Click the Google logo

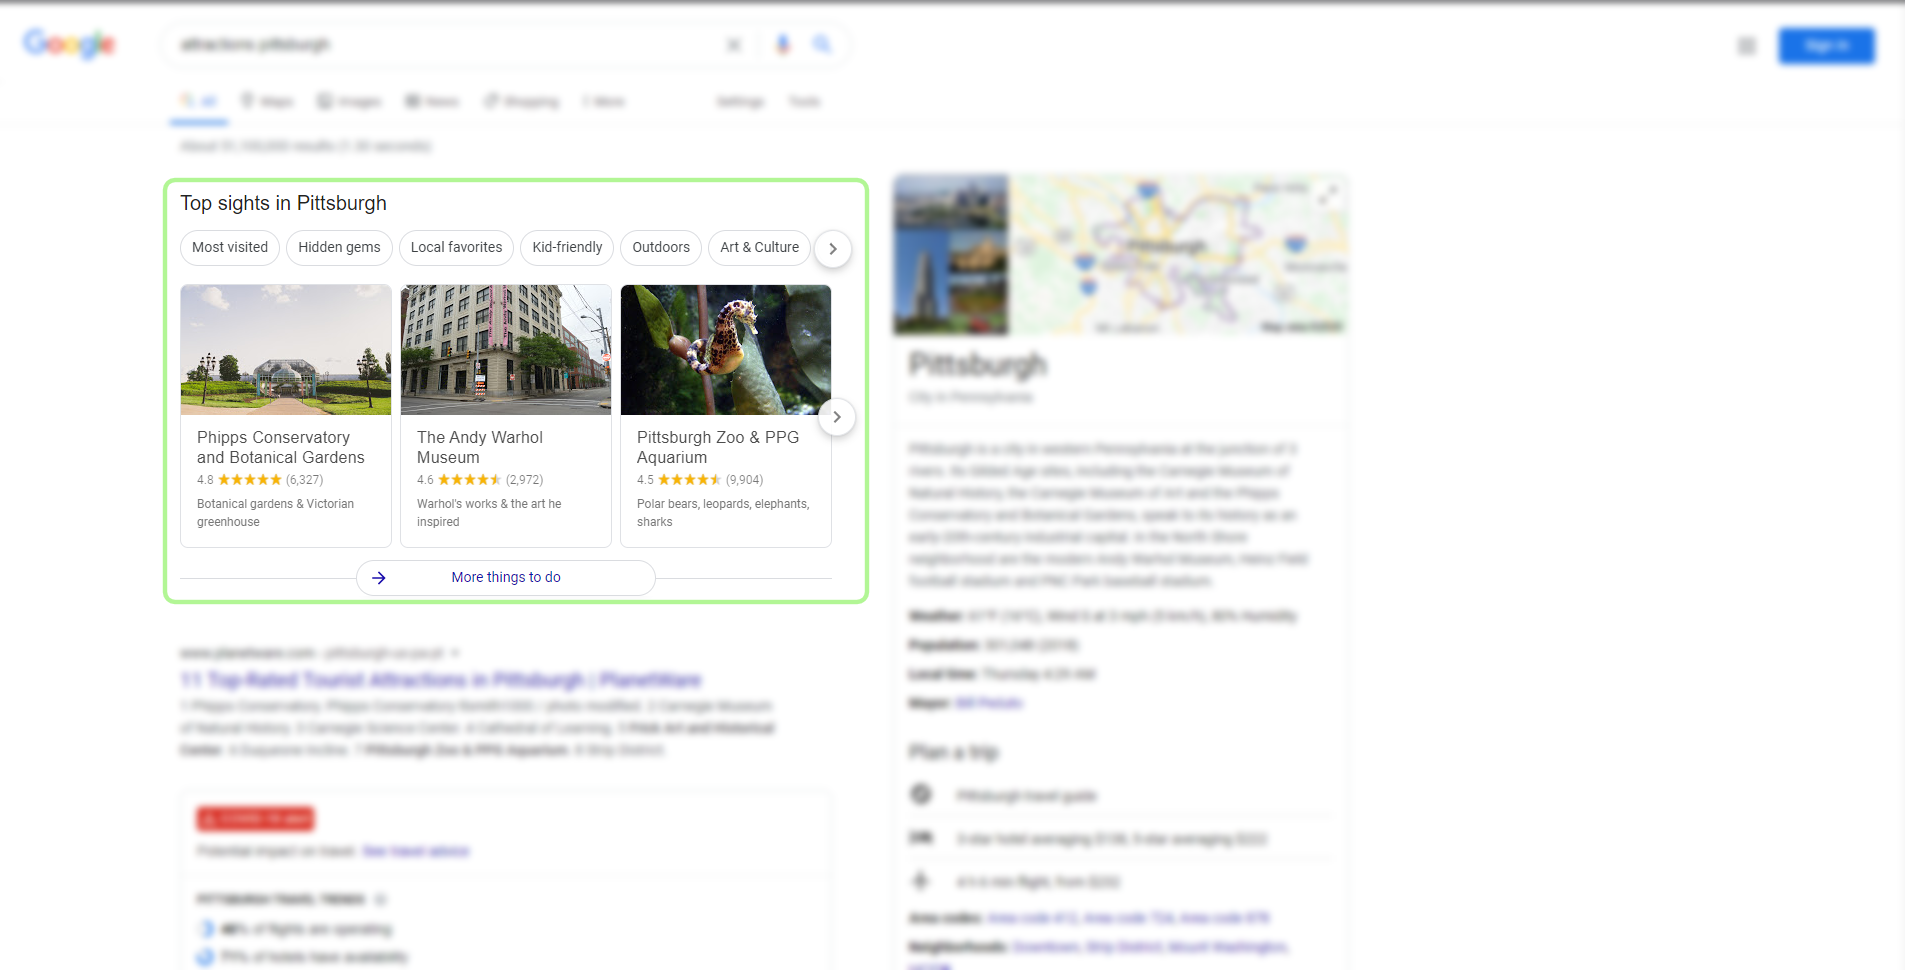[x=70, y=44]
